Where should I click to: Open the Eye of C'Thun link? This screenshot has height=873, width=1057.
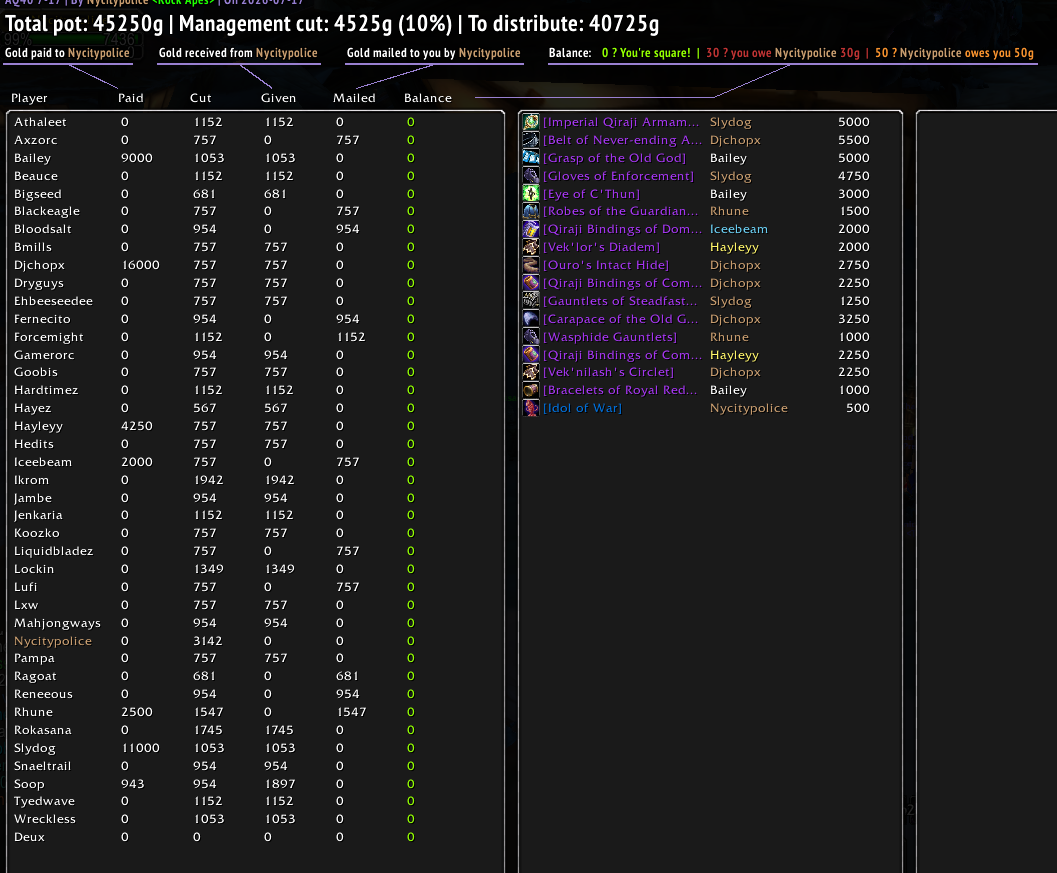(x=591, y=193)
